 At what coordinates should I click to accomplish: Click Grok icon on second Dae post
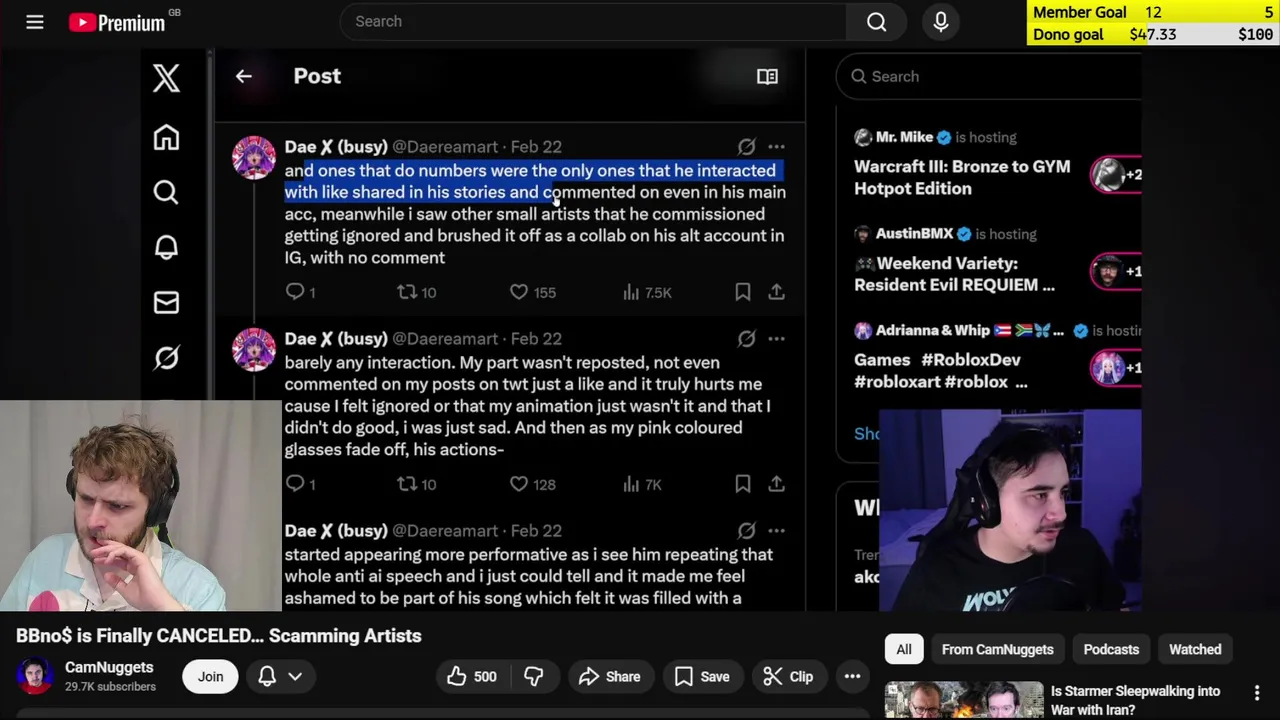click(747, 338)
